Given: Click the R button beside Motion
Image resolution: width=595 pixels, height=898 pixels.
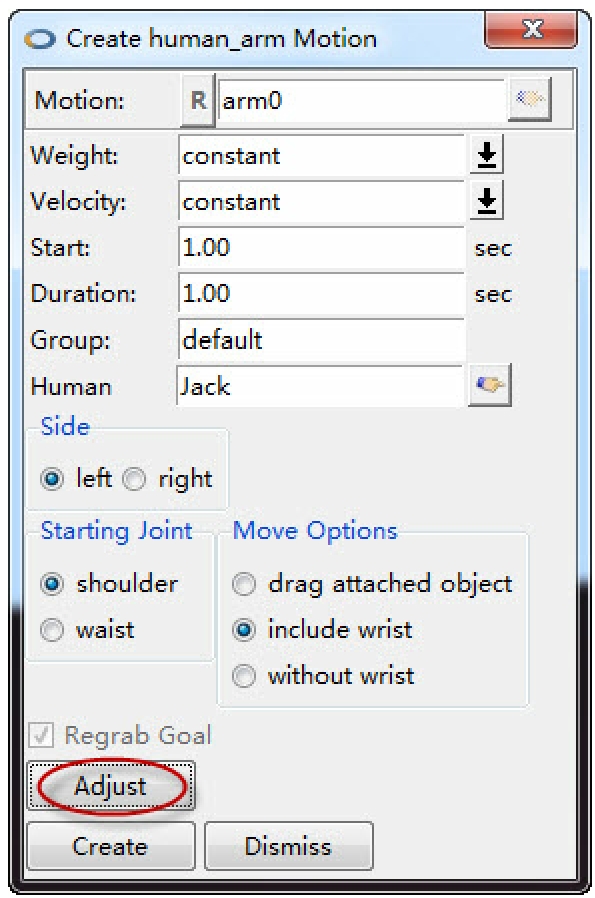Looking at the screenshot, I should 198,101.
